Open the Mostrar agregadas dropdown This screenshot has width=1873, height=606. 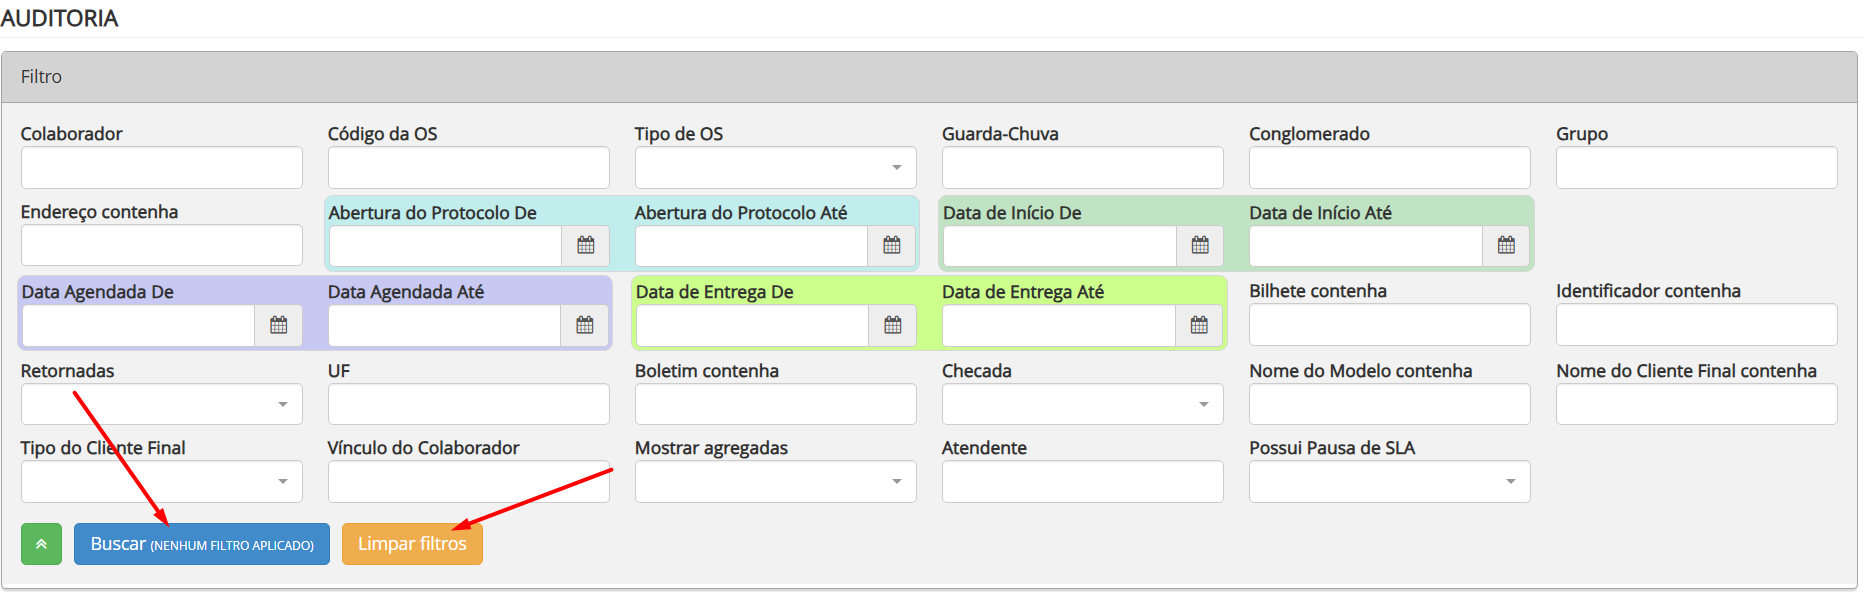[775, 482]
